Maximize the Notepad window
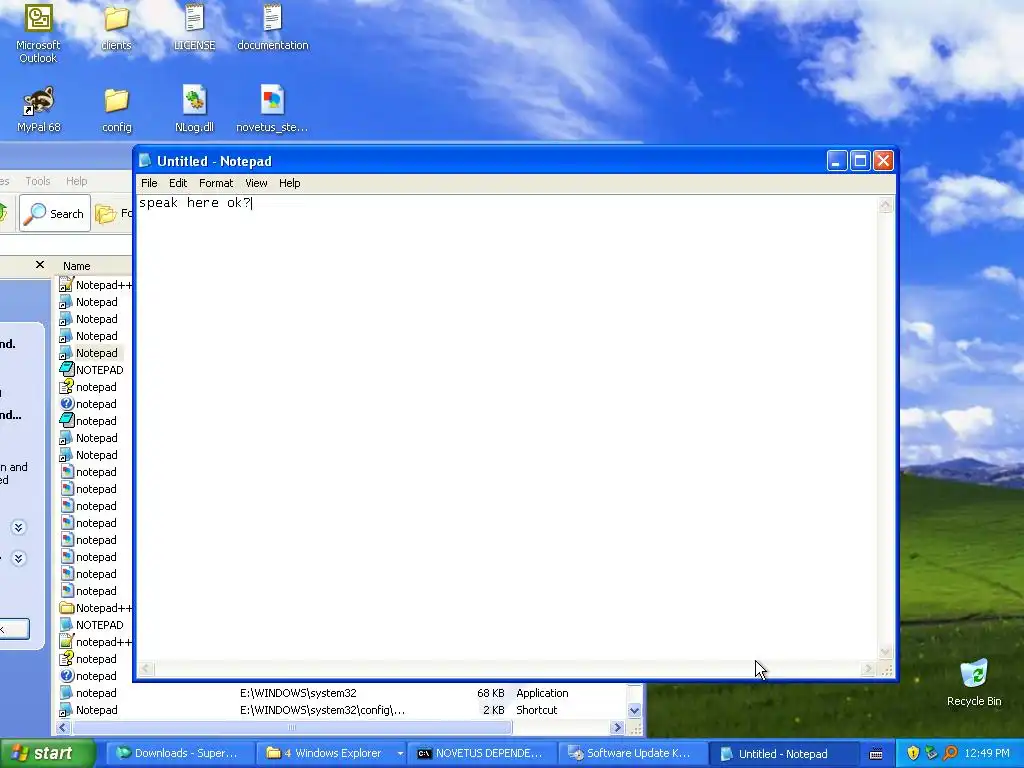 (860, 161)
